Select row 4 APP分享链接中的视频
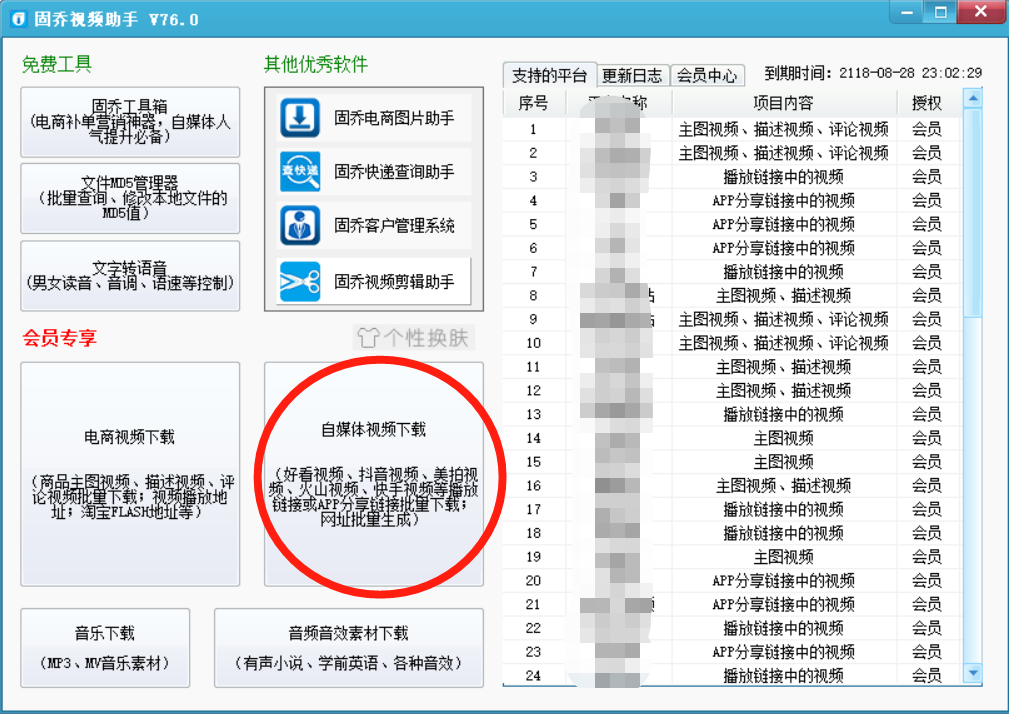The image size is (1009, 714). pyautogui.click(x=732, y=201)
